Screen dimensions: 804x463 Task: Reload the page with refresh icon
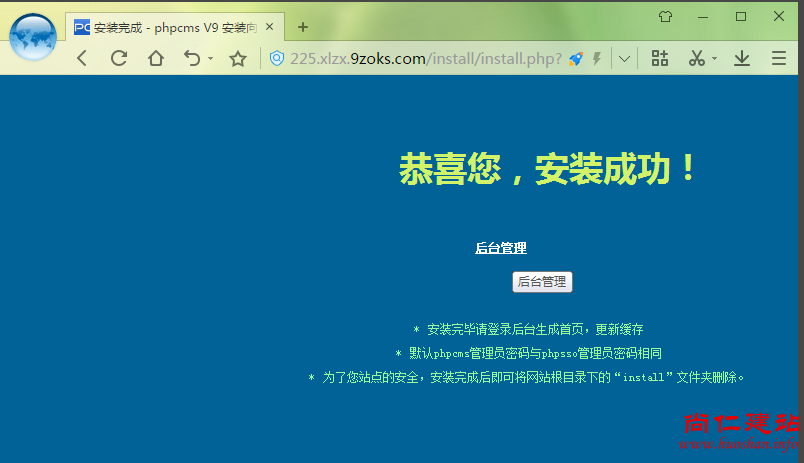click(119, 59)
